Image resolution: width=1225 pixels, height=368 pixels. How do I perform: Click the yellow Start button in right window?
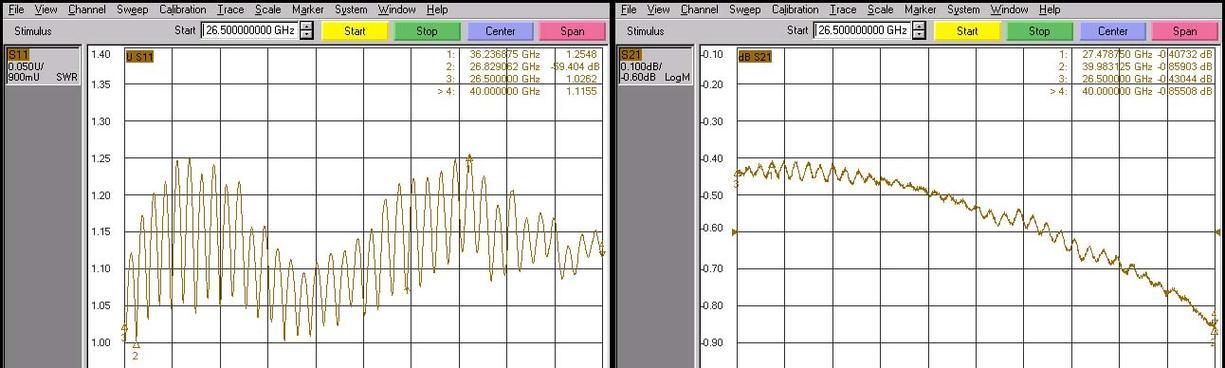(x=968, y=31)
